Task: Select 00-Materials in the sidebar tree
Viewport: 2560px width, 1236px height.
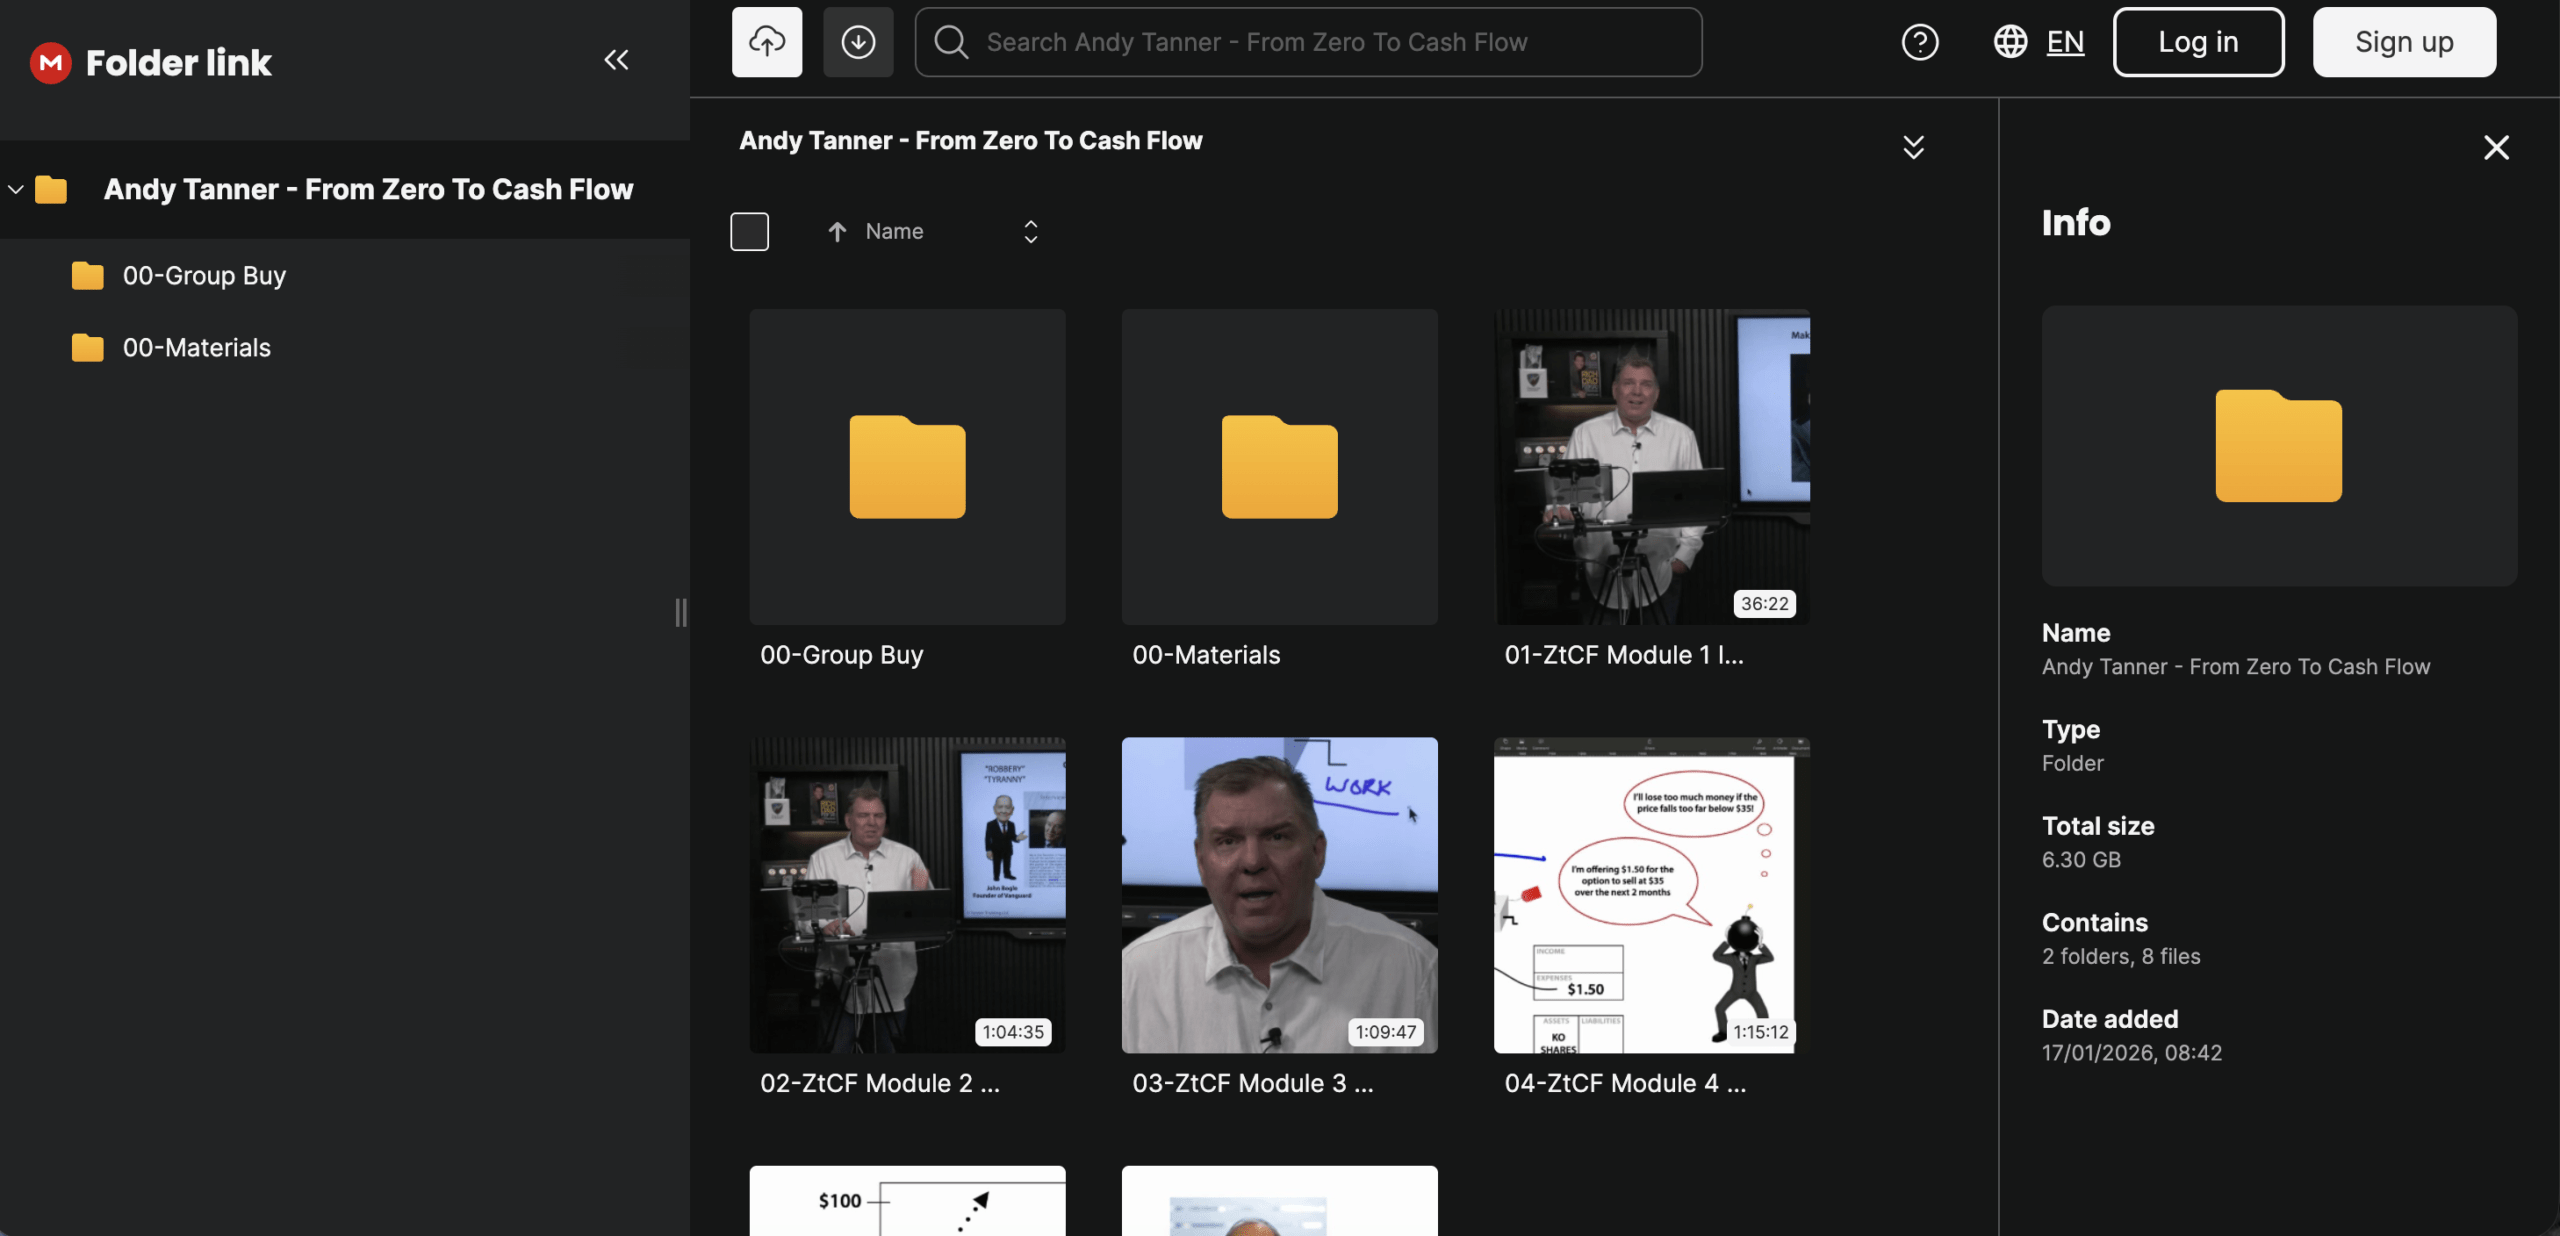Action: pyautogui.click(x=196, y=348)
